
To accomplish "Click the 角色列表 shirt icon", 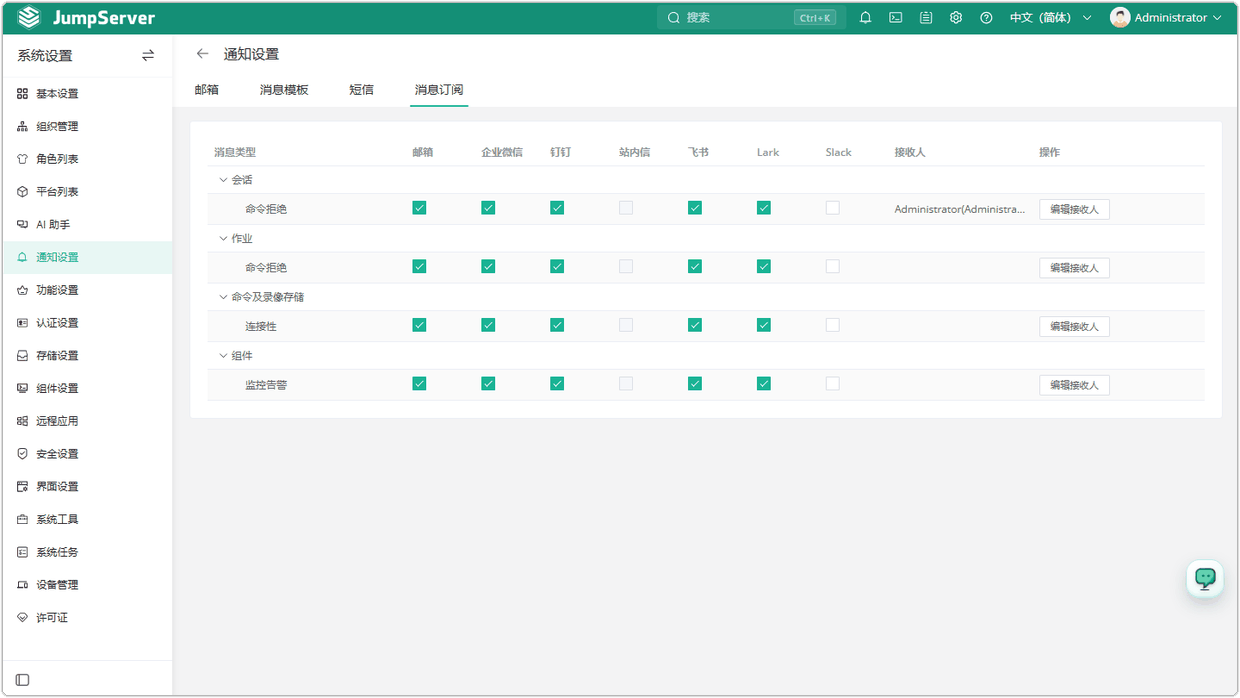I will (x=23, y=159).
